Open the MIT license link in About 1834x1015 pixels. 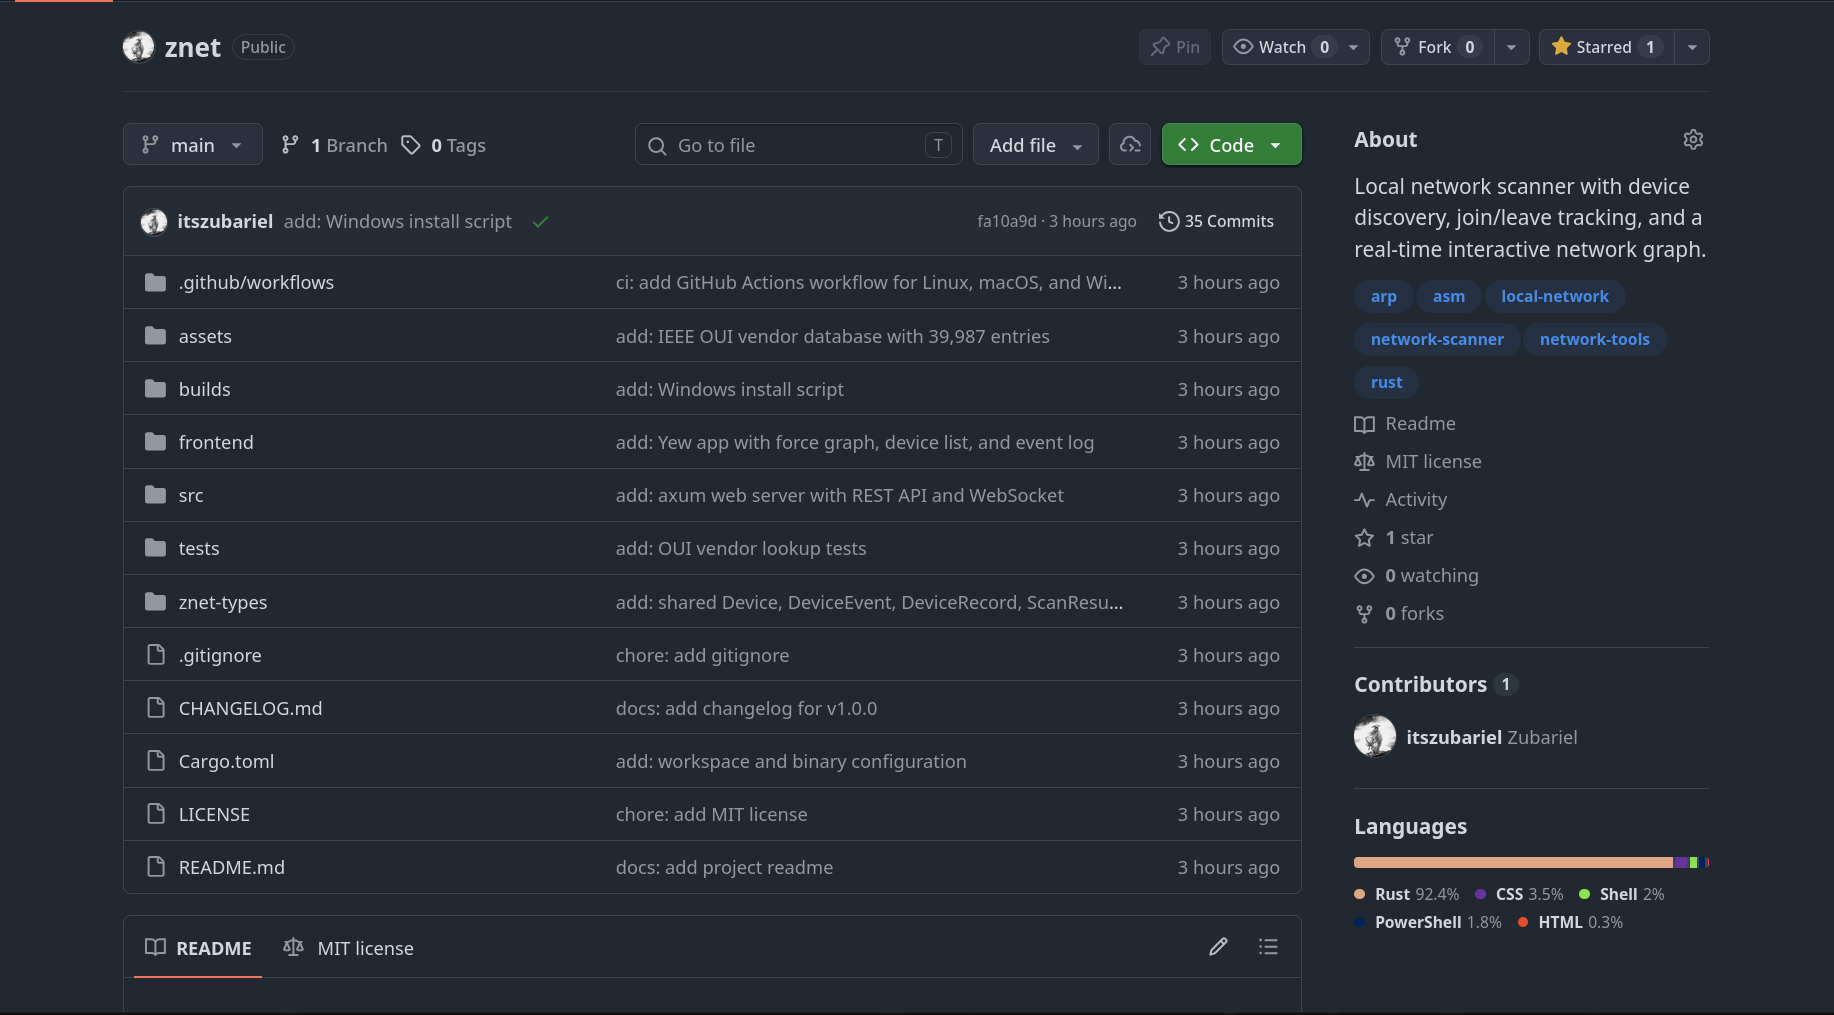coord(1418,462)
